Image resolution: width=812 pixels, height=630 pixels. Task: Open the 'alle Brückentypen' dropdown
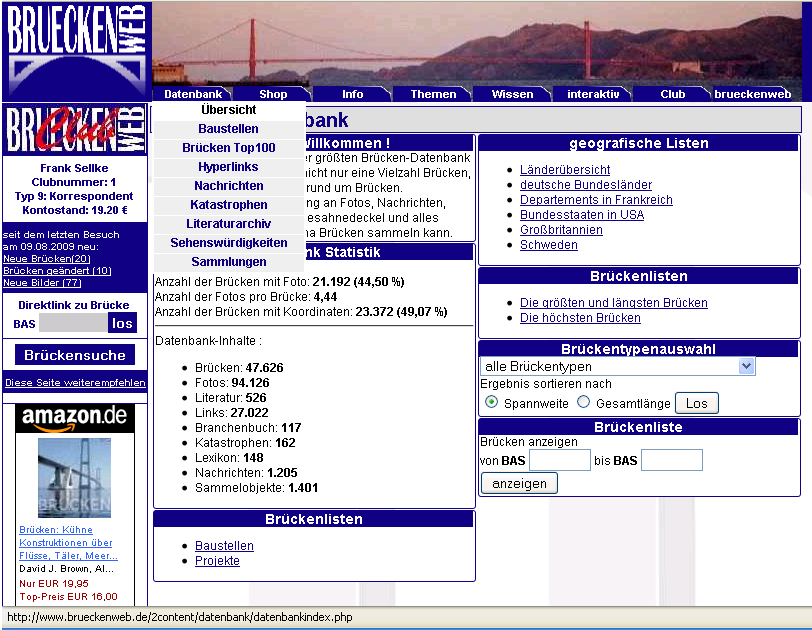pyautogui.click(x=617, y=367)
